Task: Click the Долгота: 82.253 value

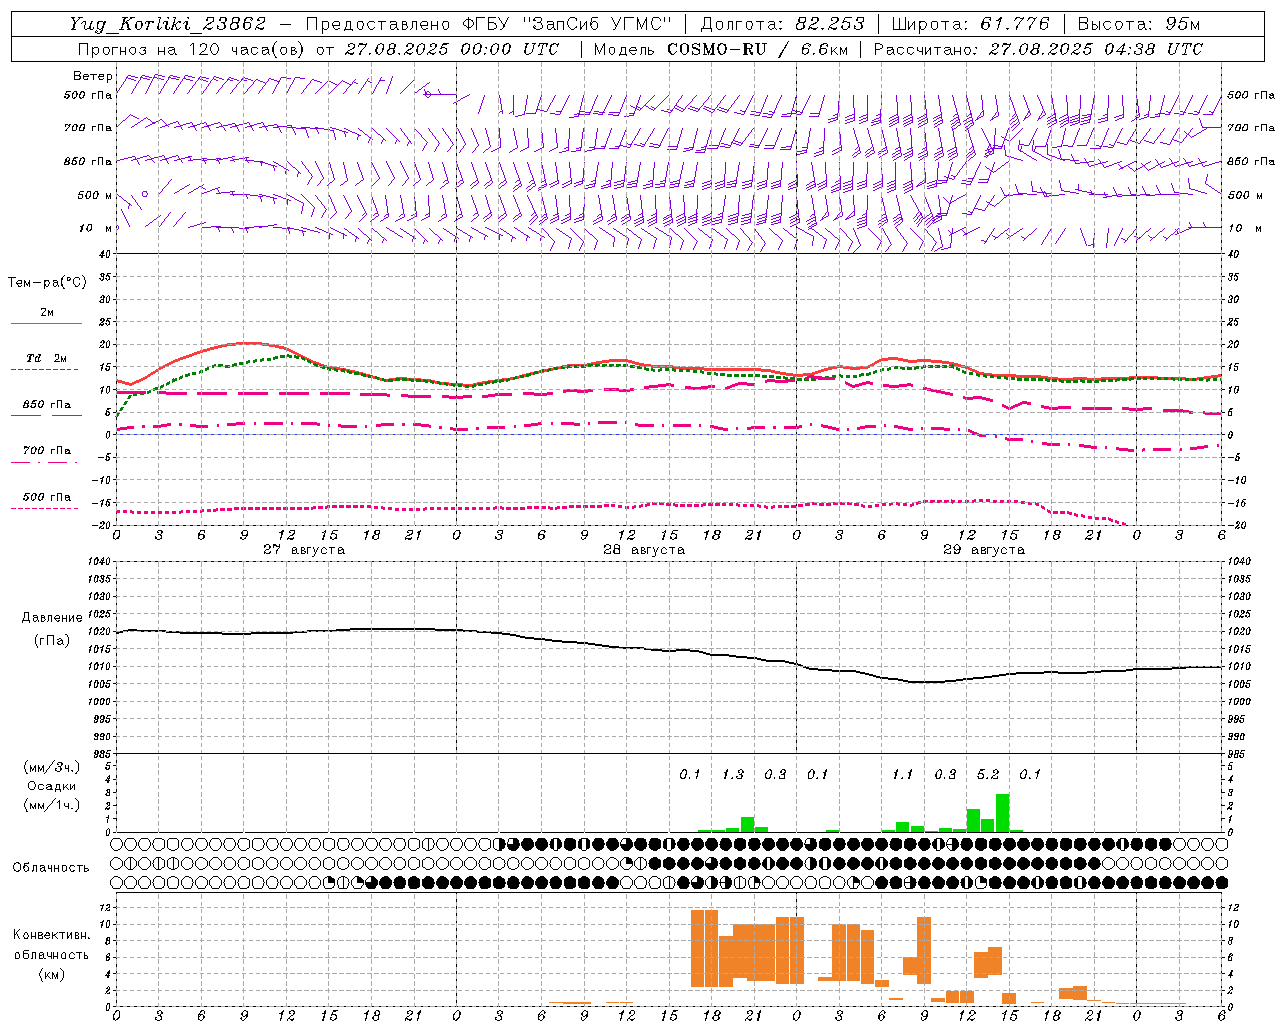Action: click(x=782, y=24)
